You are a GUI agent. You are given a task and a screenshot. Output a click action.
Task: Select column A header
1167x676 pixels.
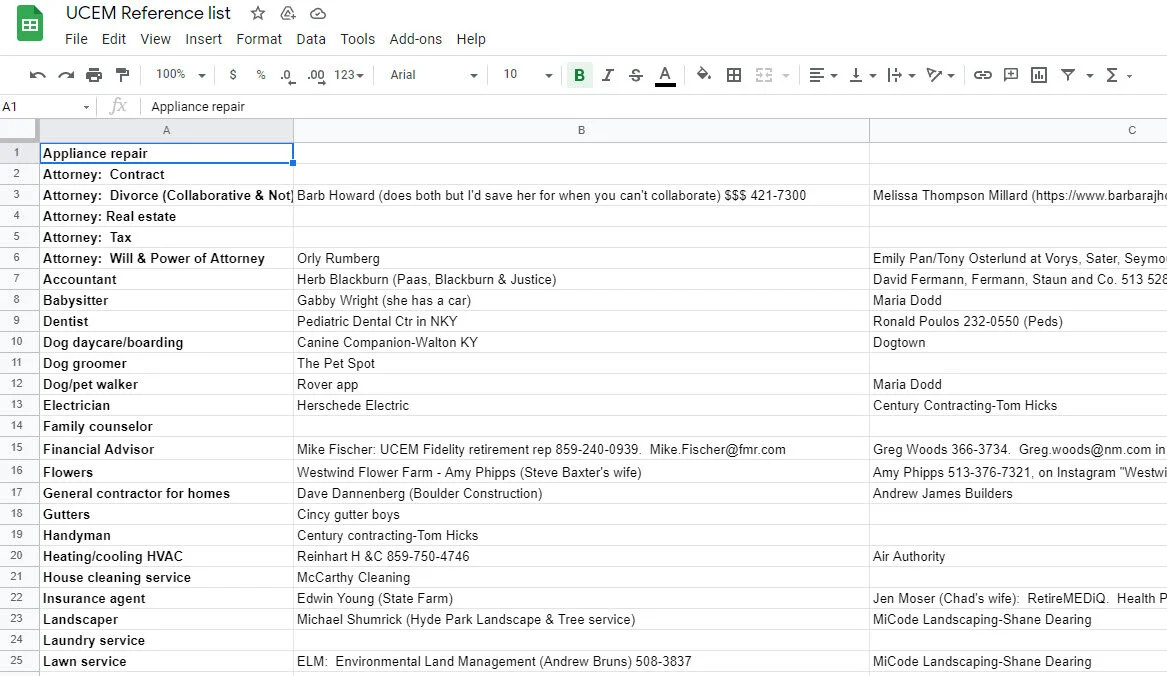[166, 130]
